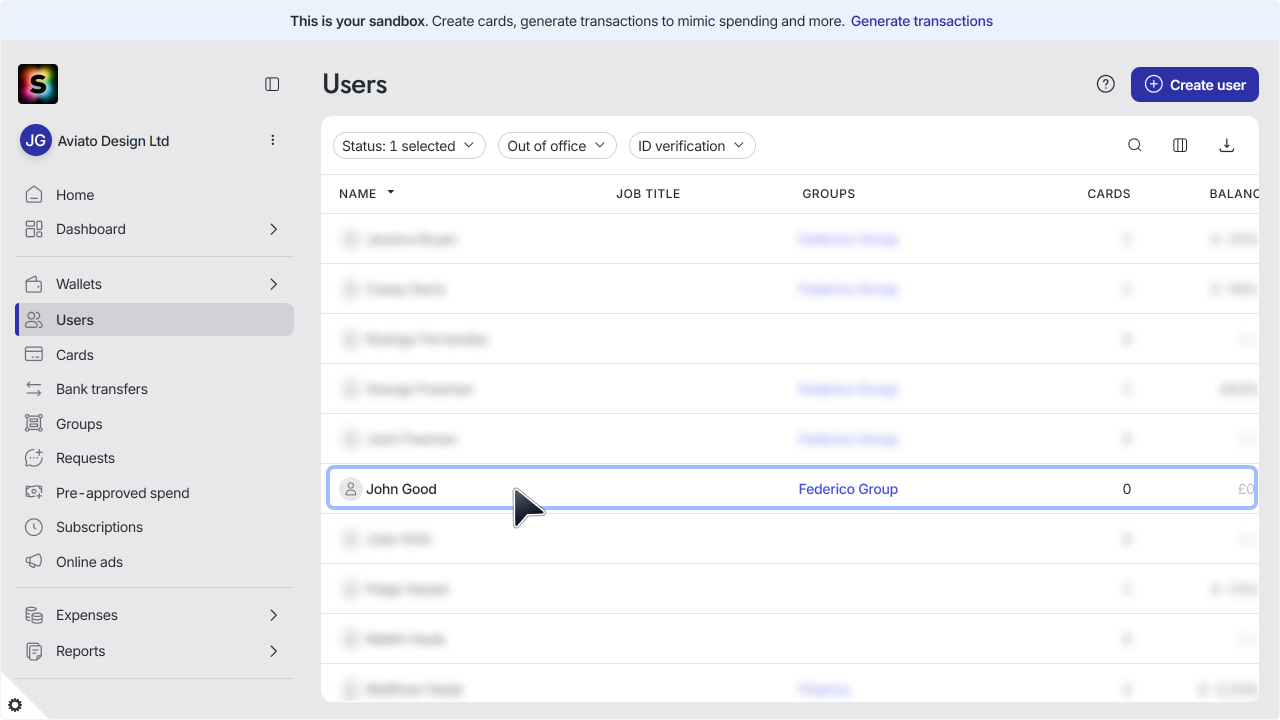
Task: Open ID verification filter dropdown
Action: click(x=692, y=146)
